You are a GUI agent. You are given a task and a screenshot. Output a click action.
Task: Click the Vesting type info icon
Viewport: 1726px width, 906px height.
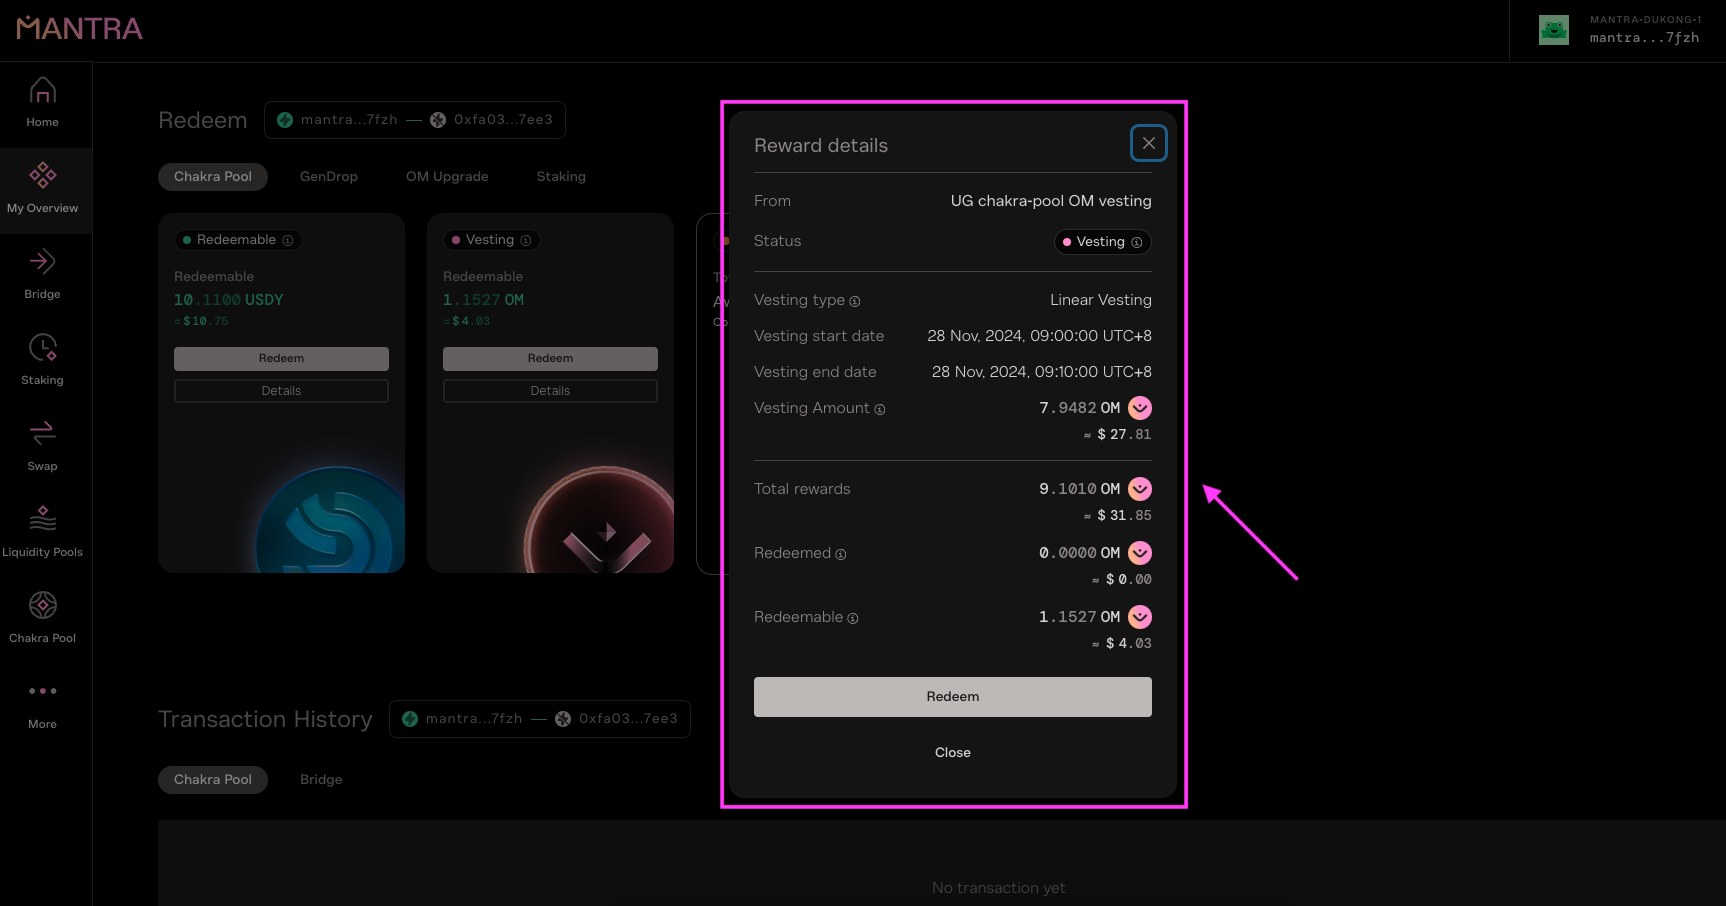point(855,301)
